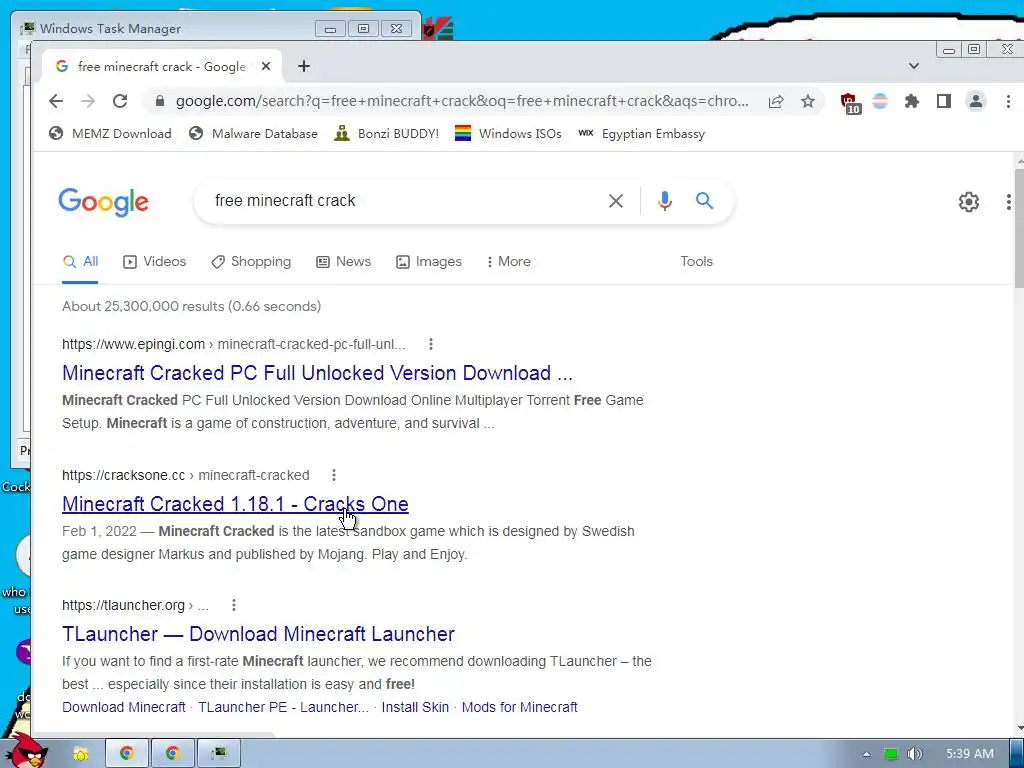
Task: Bookmark this page with the star
Action: 808,101
